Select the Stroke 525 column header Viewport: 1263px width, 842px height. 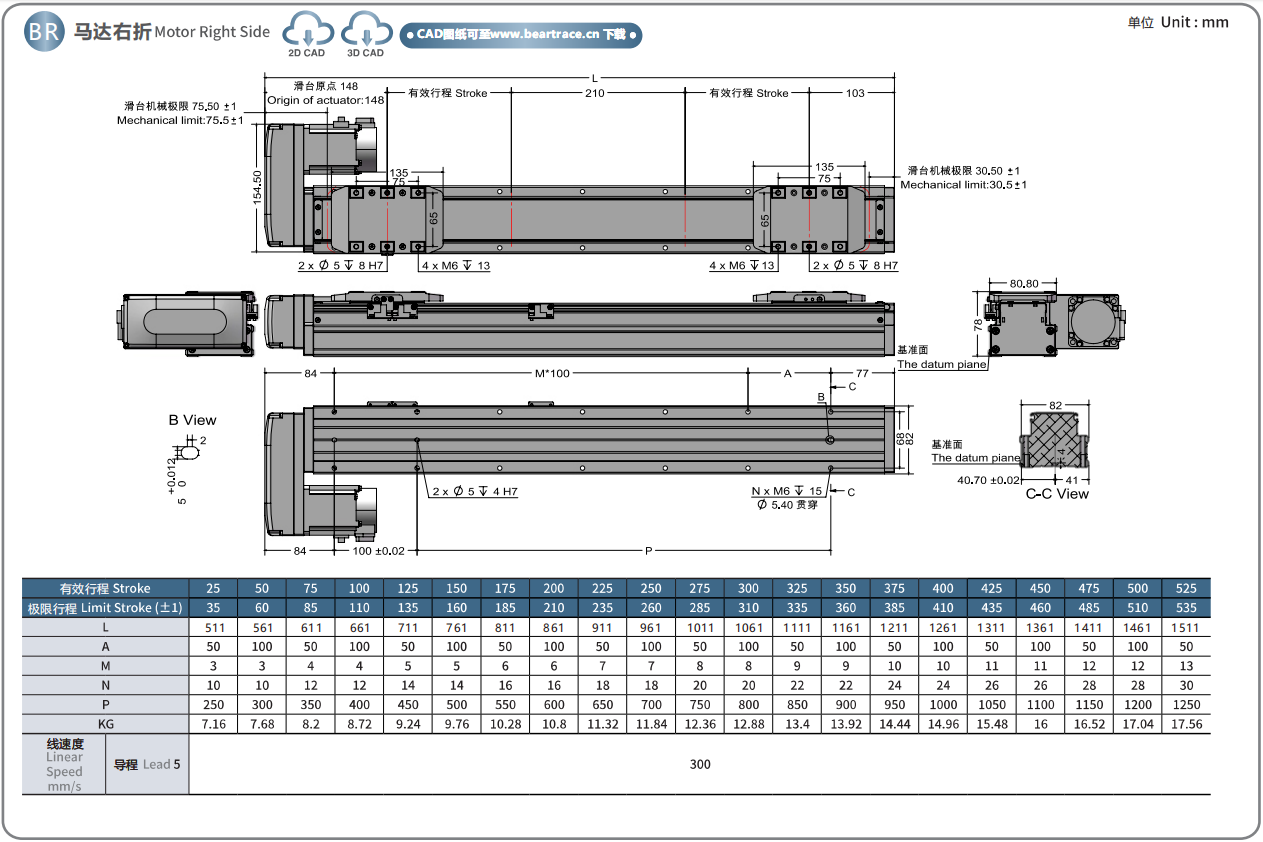coord(1186,588)
